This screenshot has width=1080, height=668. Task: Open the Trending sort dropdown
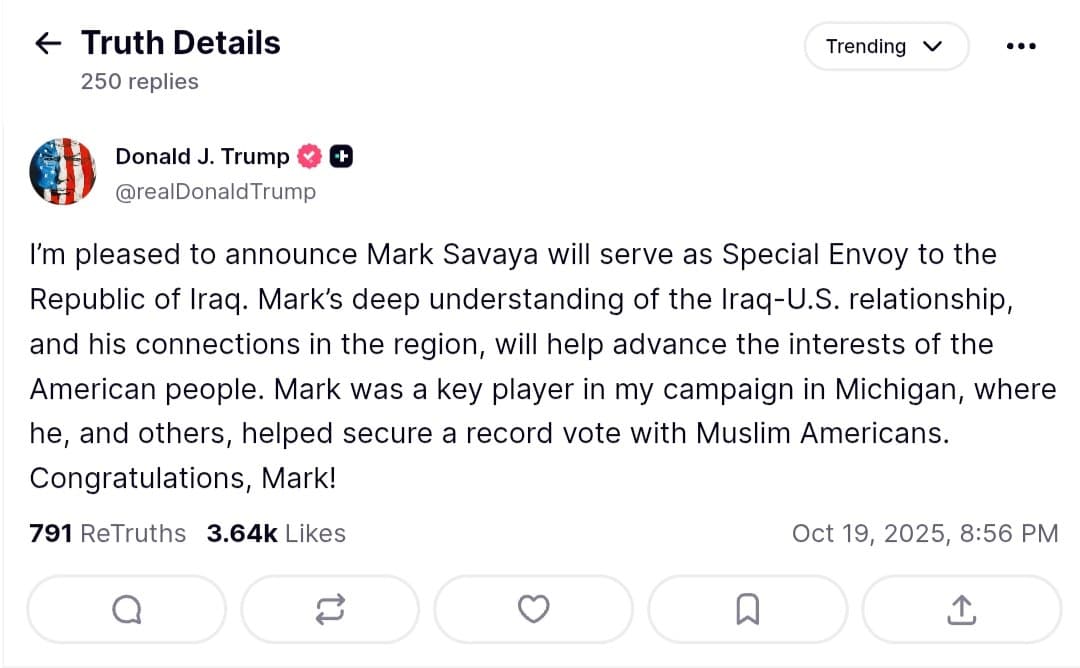click(x=886, y=46)
